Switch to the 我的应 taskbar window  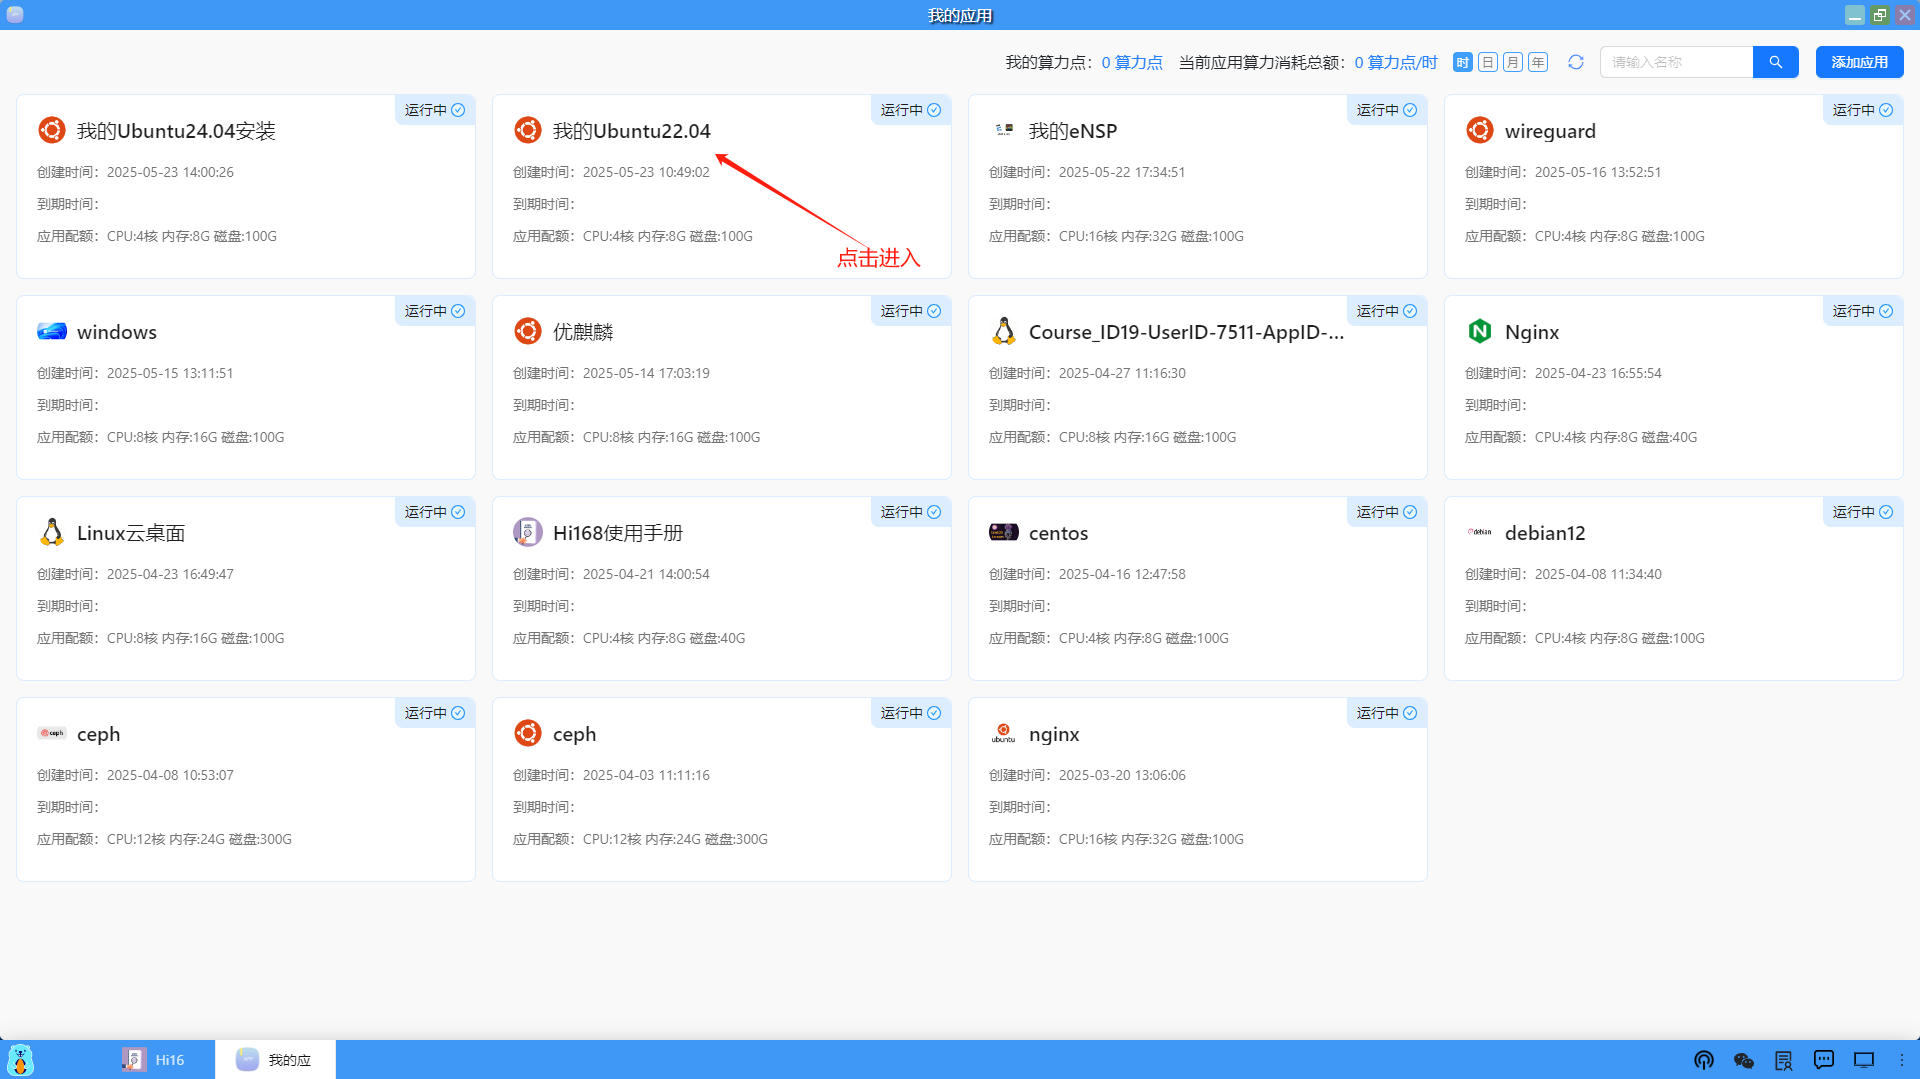(275, 1060)
